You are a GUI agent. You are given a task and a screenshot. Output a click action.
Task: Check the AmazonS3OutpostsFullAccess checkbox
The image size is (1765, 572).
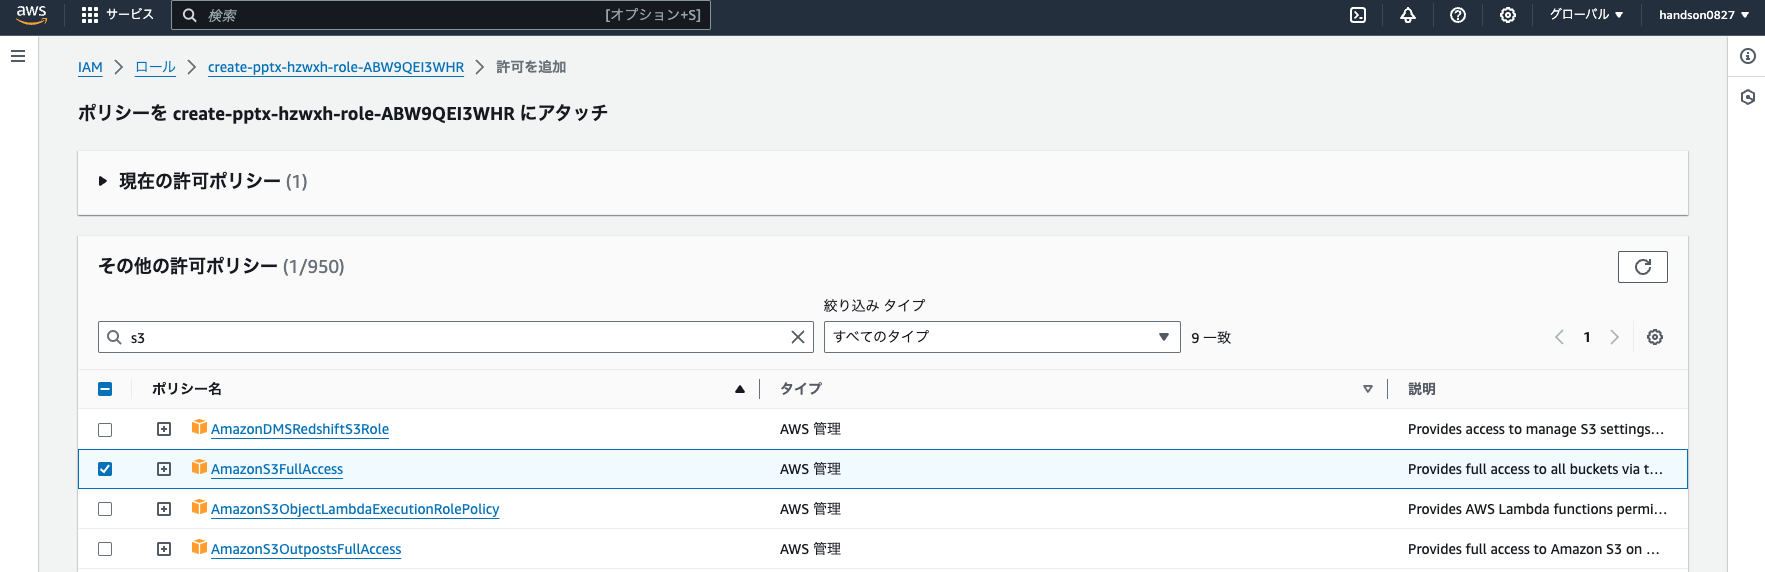(x=105, y=549)
